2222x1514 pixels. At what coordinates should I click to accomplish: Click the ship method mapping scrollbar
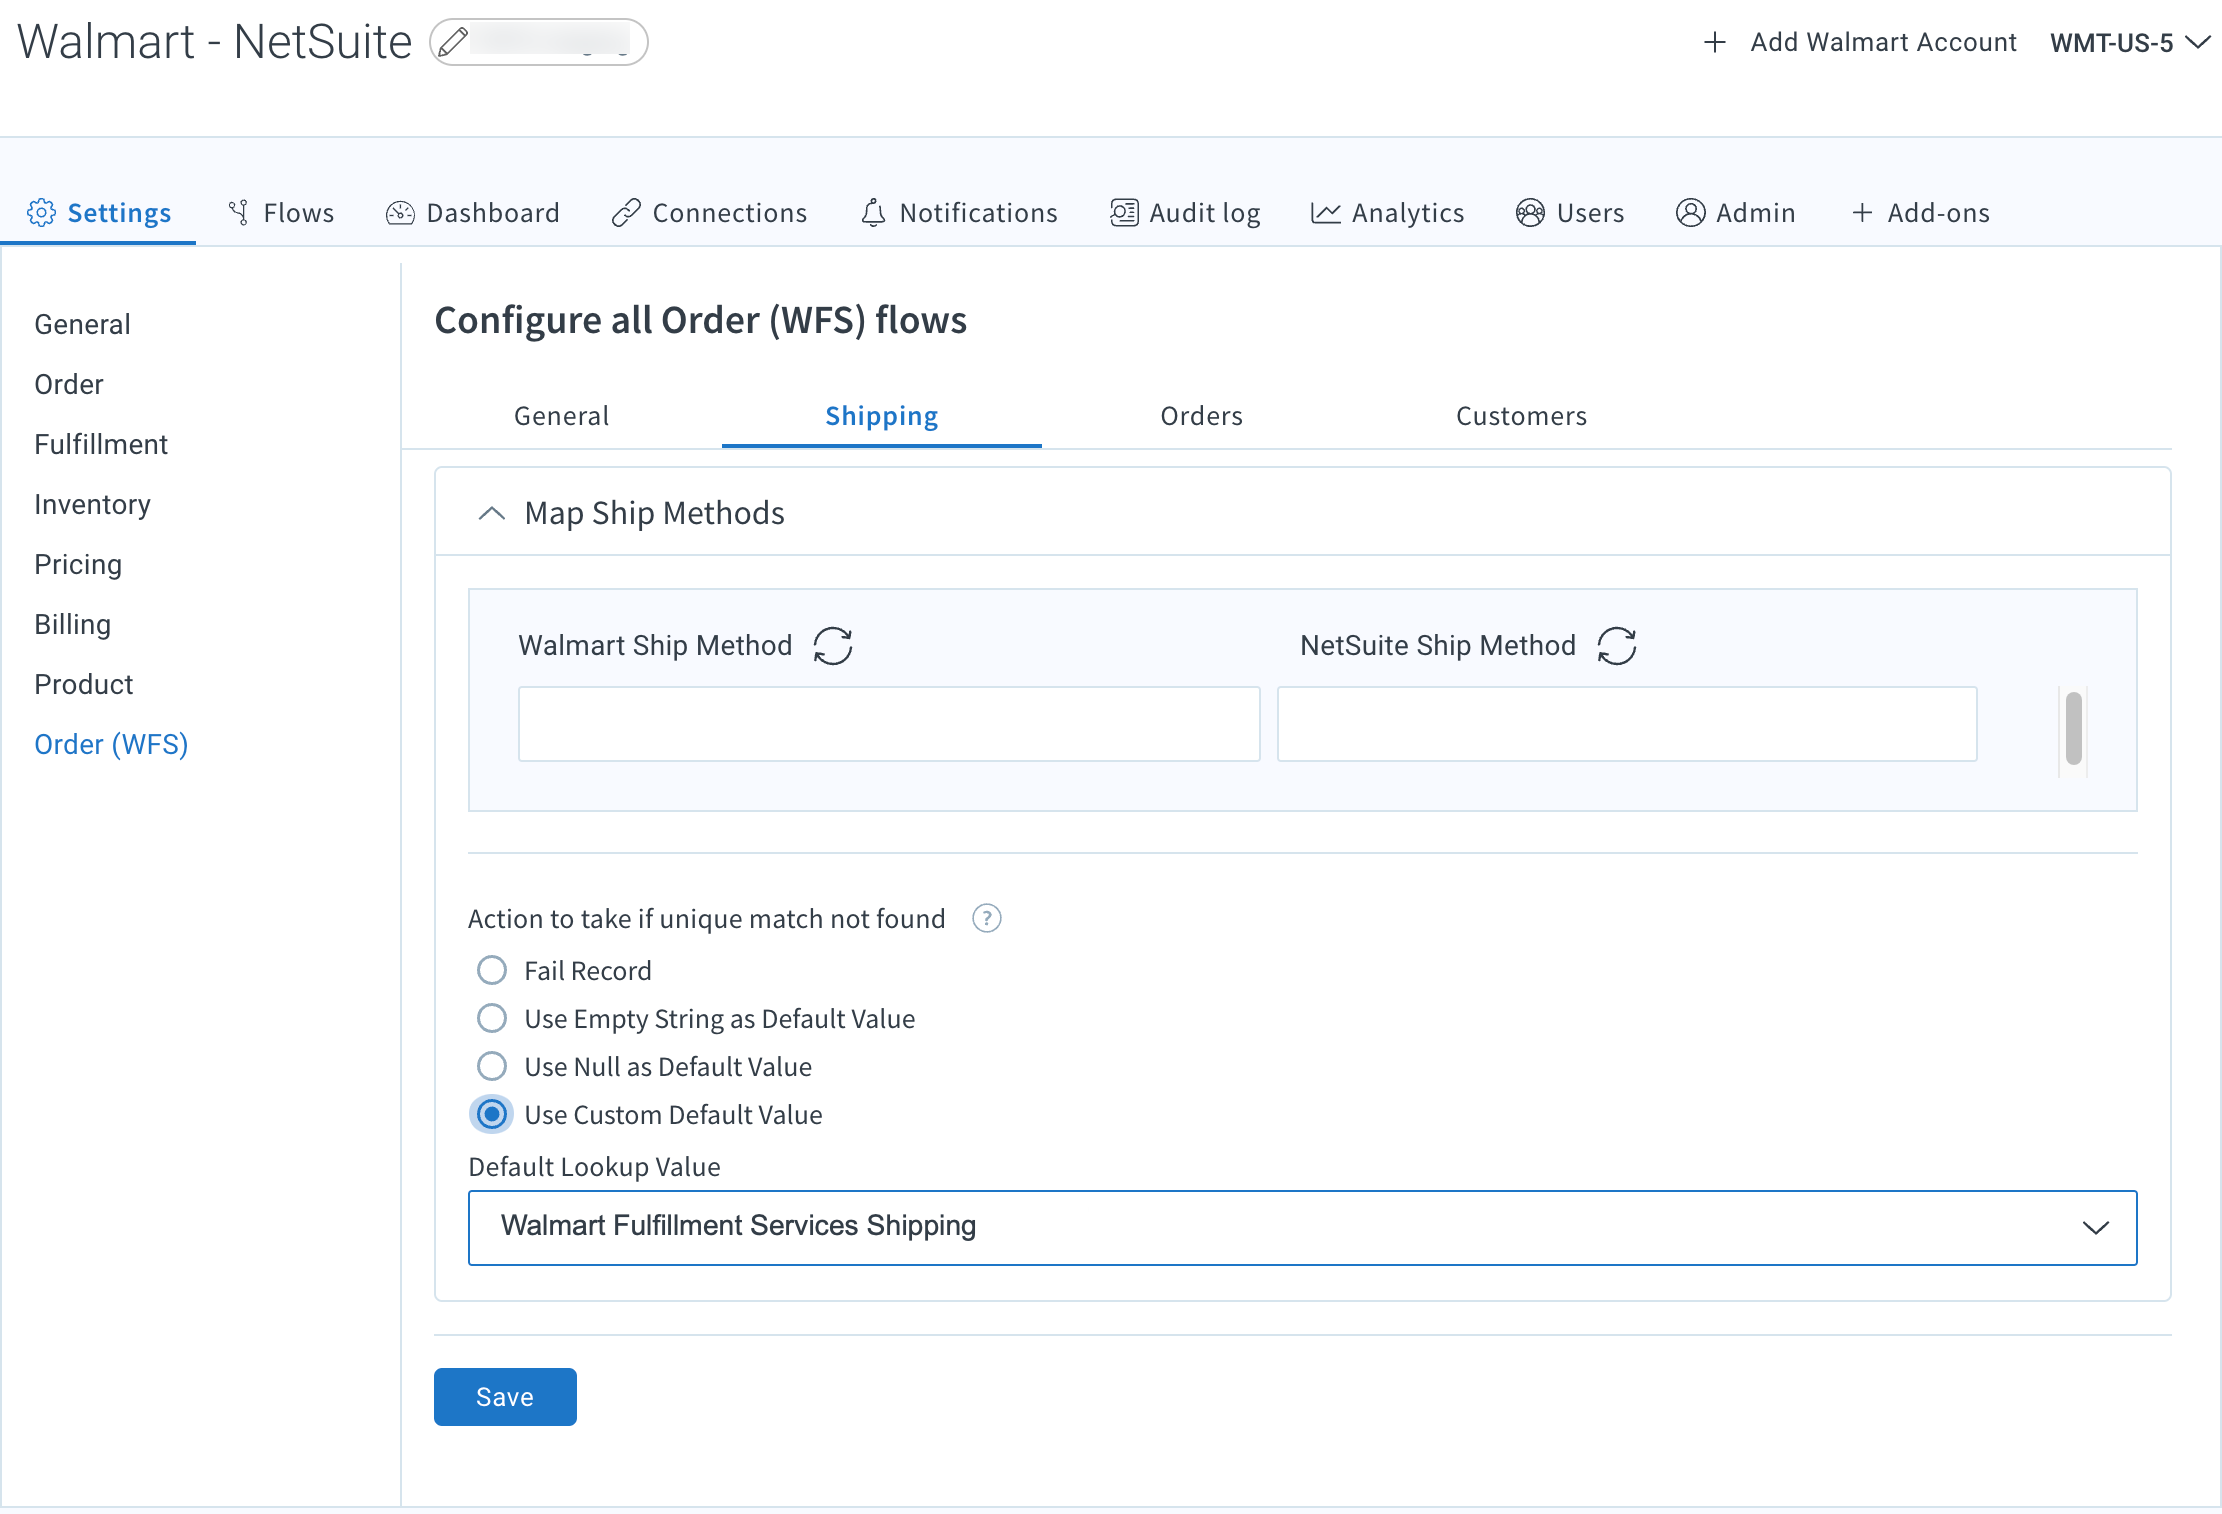(x=2074, y=728)
